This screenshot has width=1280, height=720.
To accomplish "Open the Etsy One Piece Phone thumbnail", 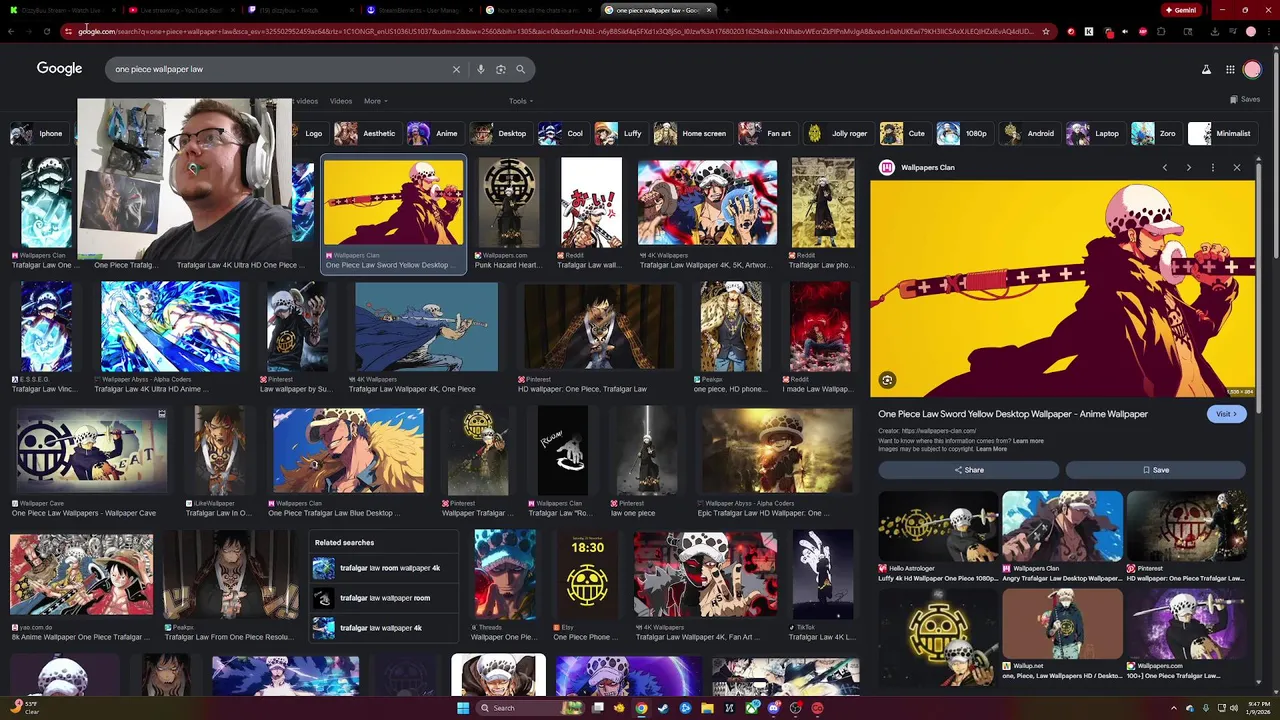I will tap(587, 575).
